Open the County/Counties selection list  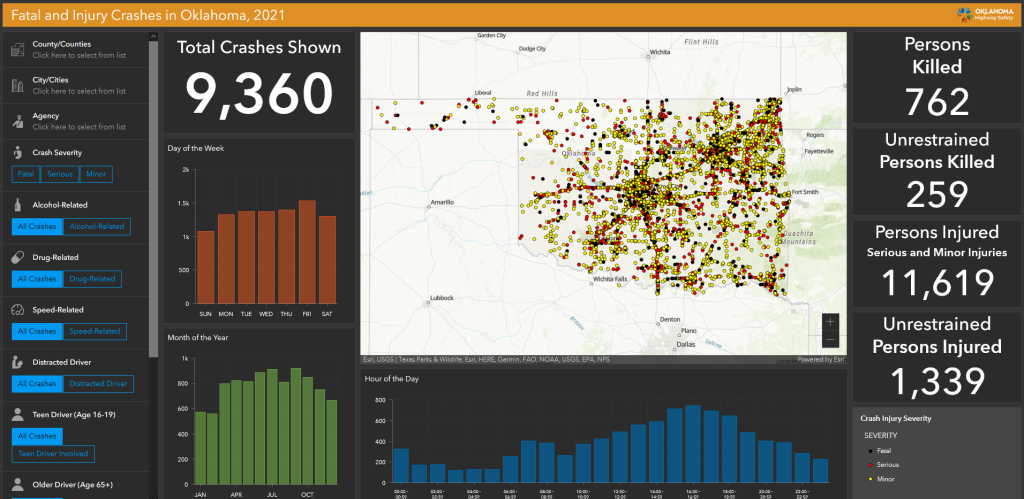point(79,56)
